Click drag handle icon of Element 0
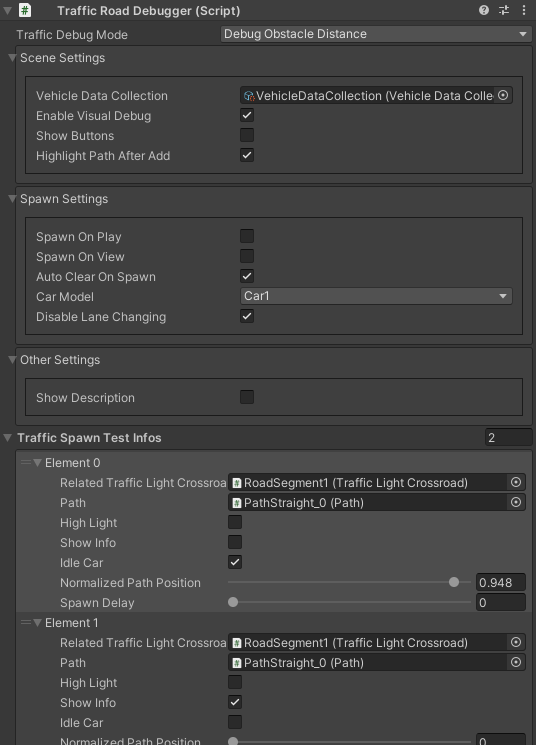The height and width of the screenshot is (745, 536). click(26, 462)
